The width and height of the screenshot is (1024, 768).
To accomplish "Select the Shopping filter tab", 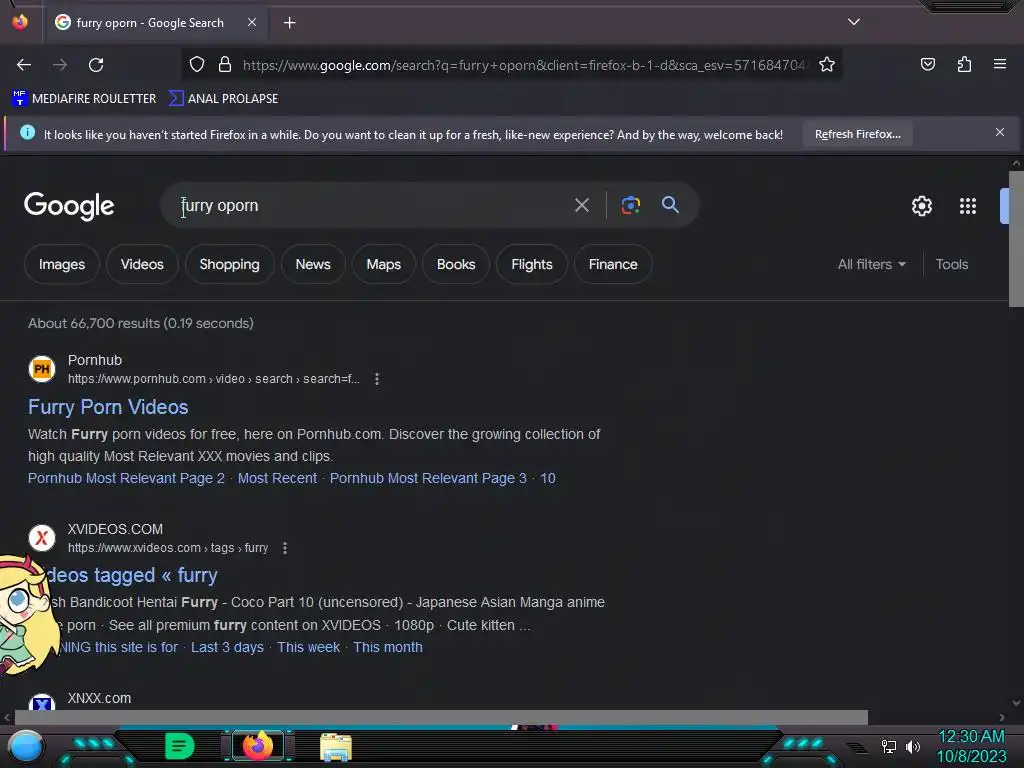I will tap(229, 264).
